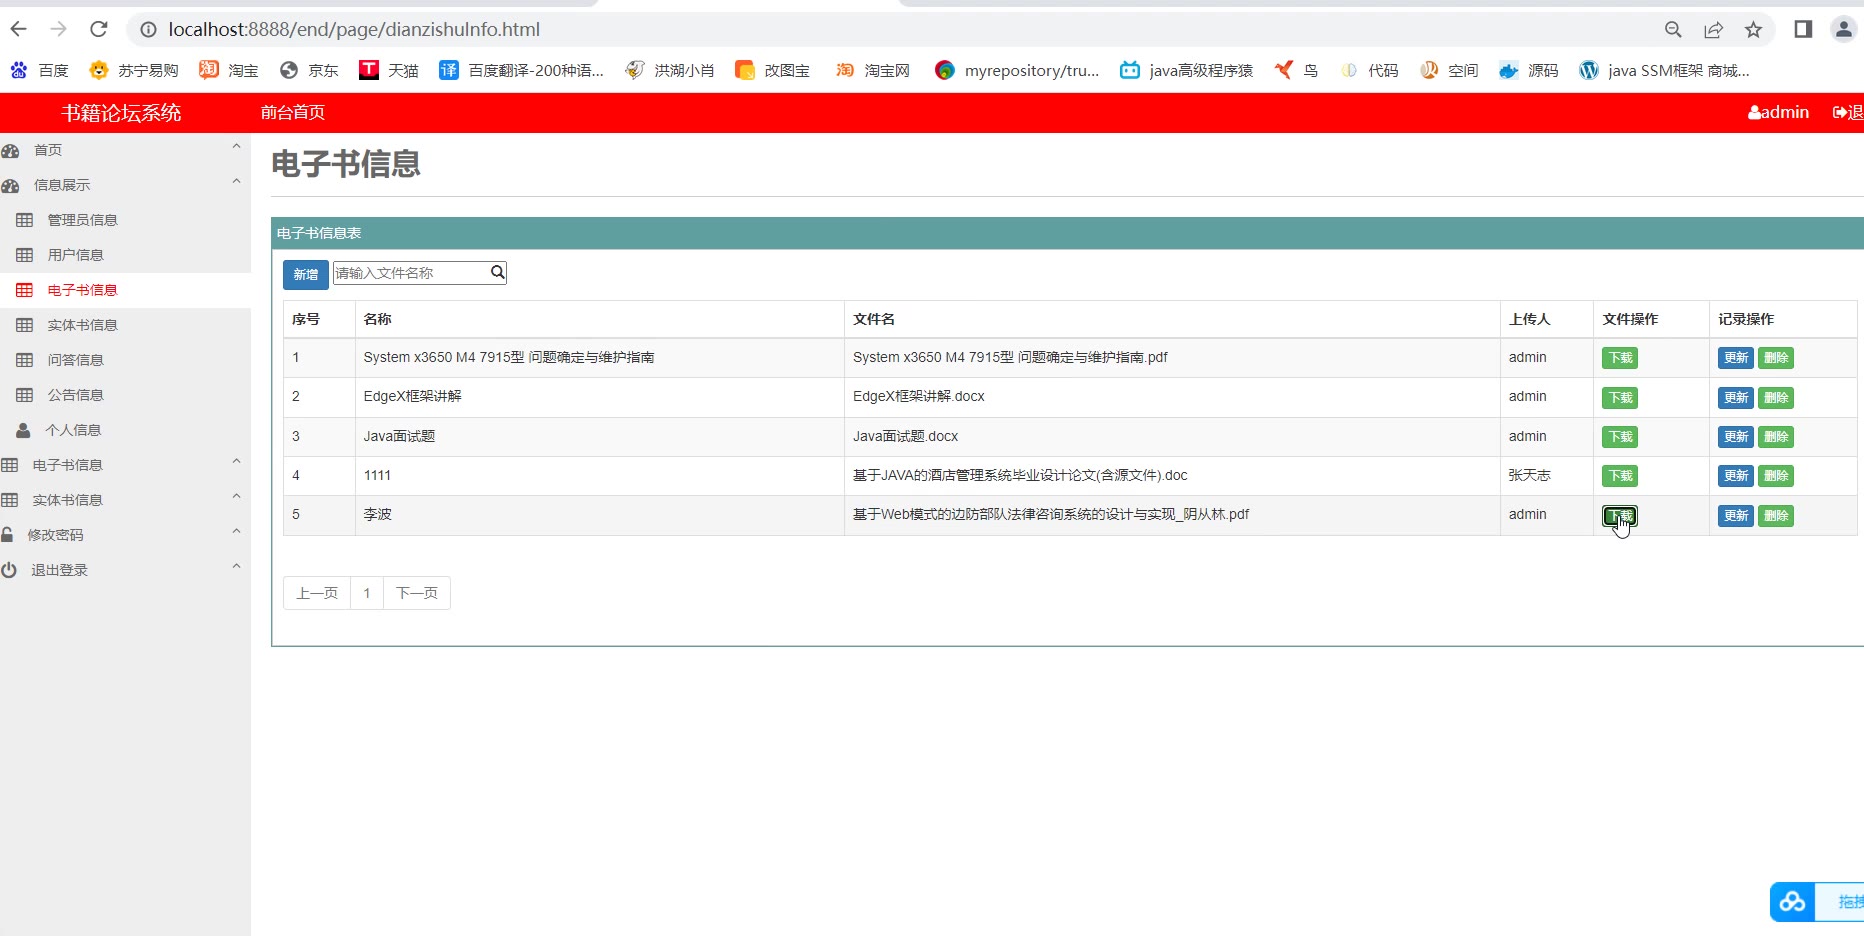This screenshot has width=1864, height=936.
Task: Click the browser back arrow
Action: 19,29
